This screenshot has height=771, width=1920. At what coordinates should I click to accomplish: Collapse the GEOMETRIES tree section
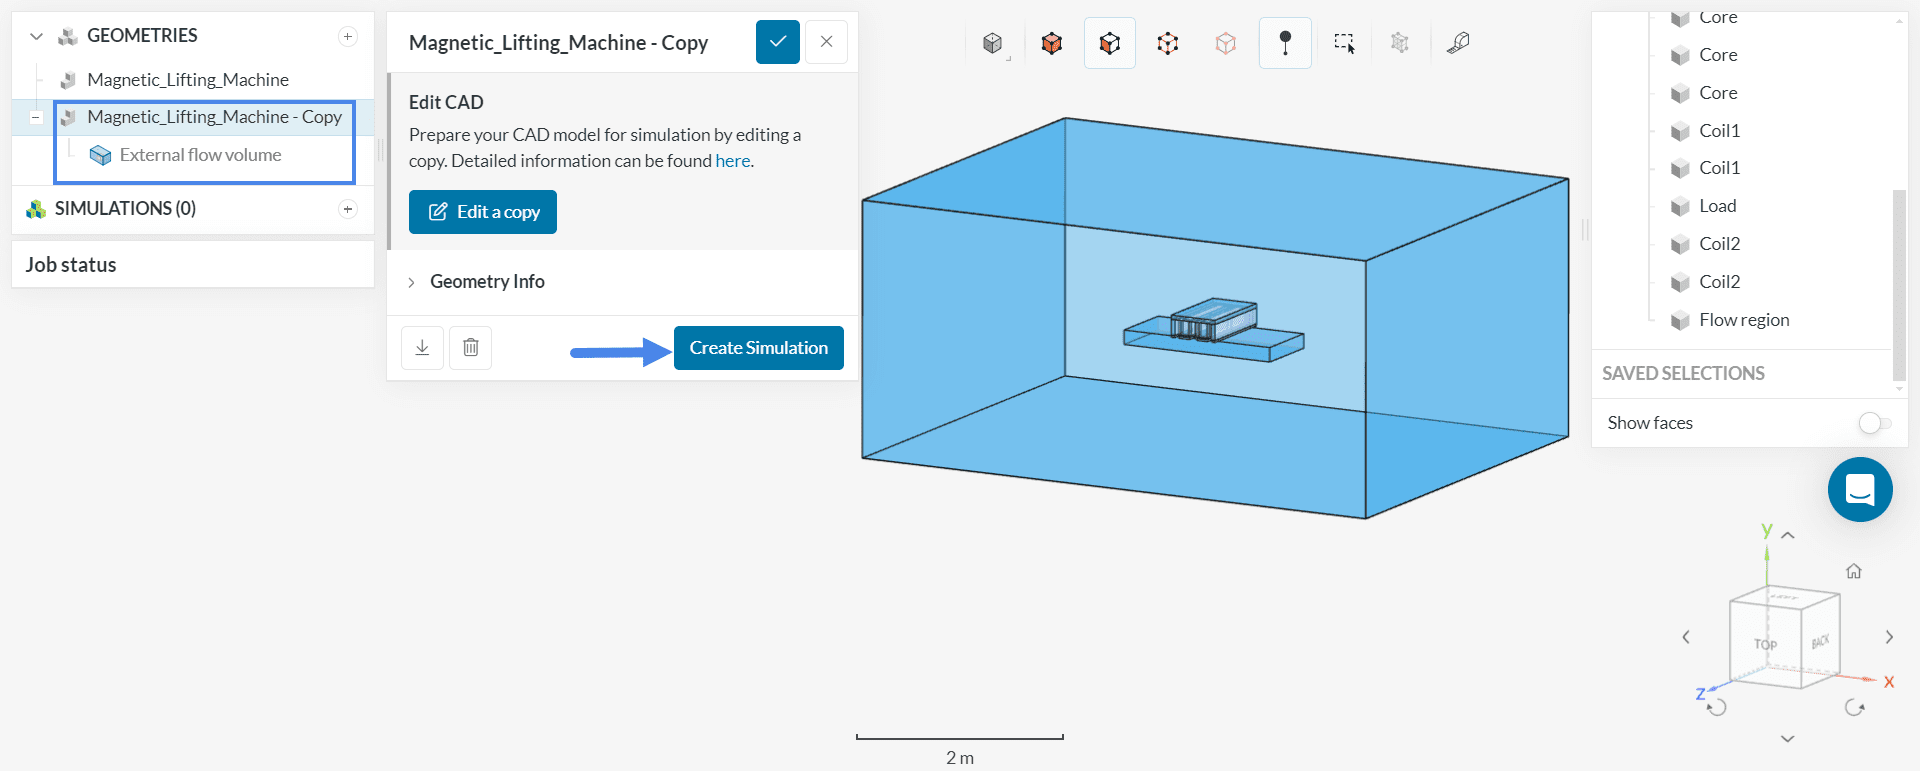(x=37, y=37)
